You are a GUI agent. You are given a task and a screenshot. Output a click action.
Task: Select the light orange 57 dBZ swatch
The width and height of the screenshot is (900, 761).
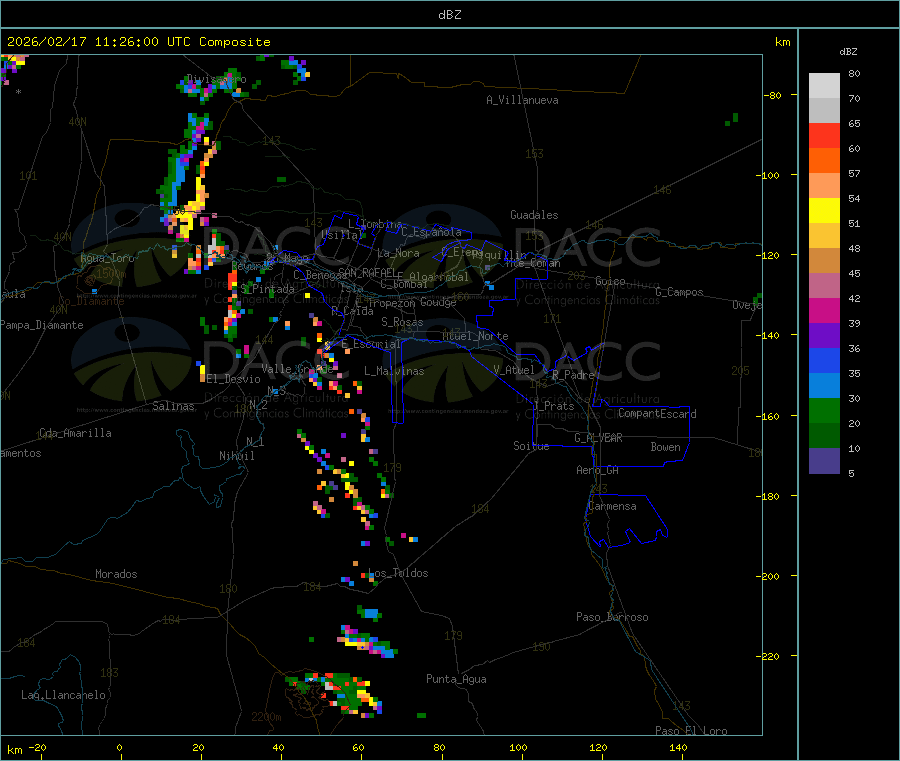pos(824,185)
